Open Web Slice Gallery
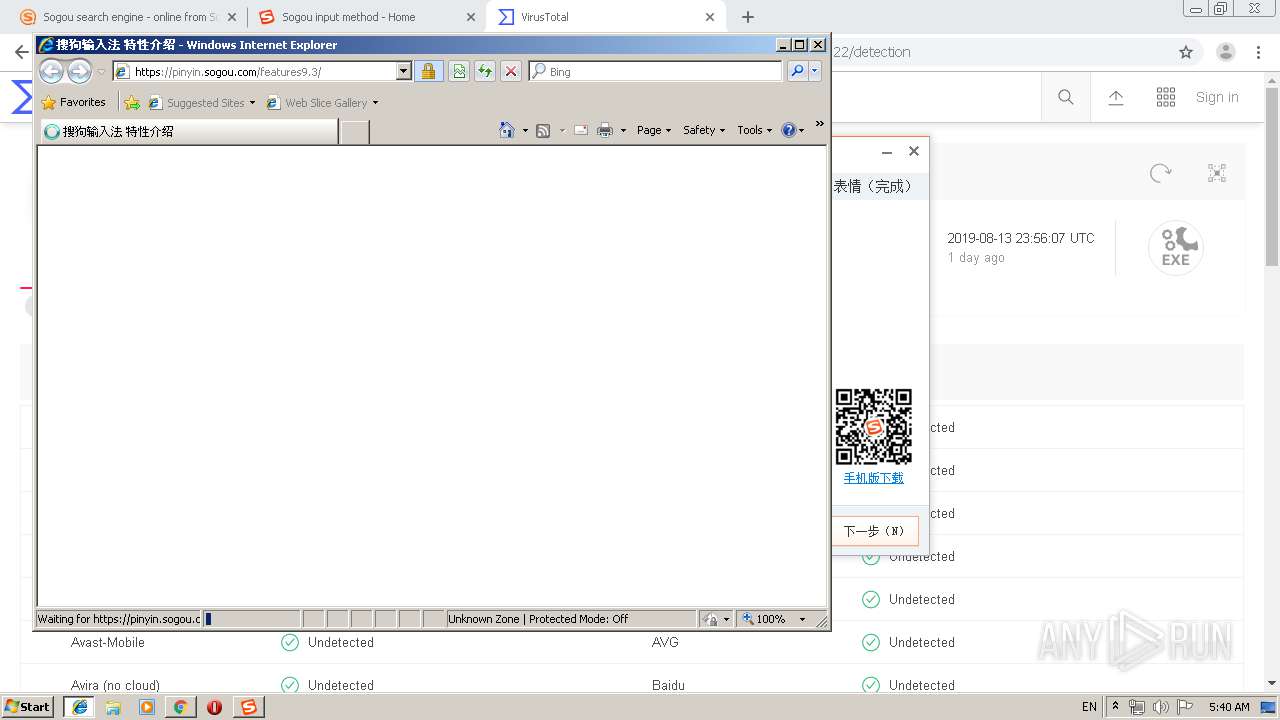 (322, 102)
